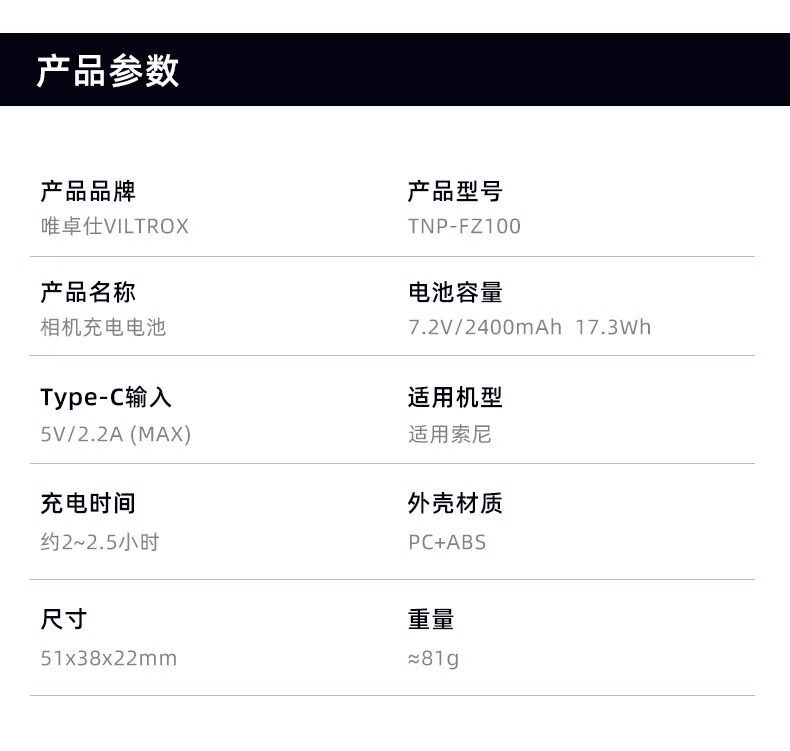Click the 7.2V/2400mAh 17.3Wh capacity value
This screenshot has height=751, width=790.
[530, 327]
